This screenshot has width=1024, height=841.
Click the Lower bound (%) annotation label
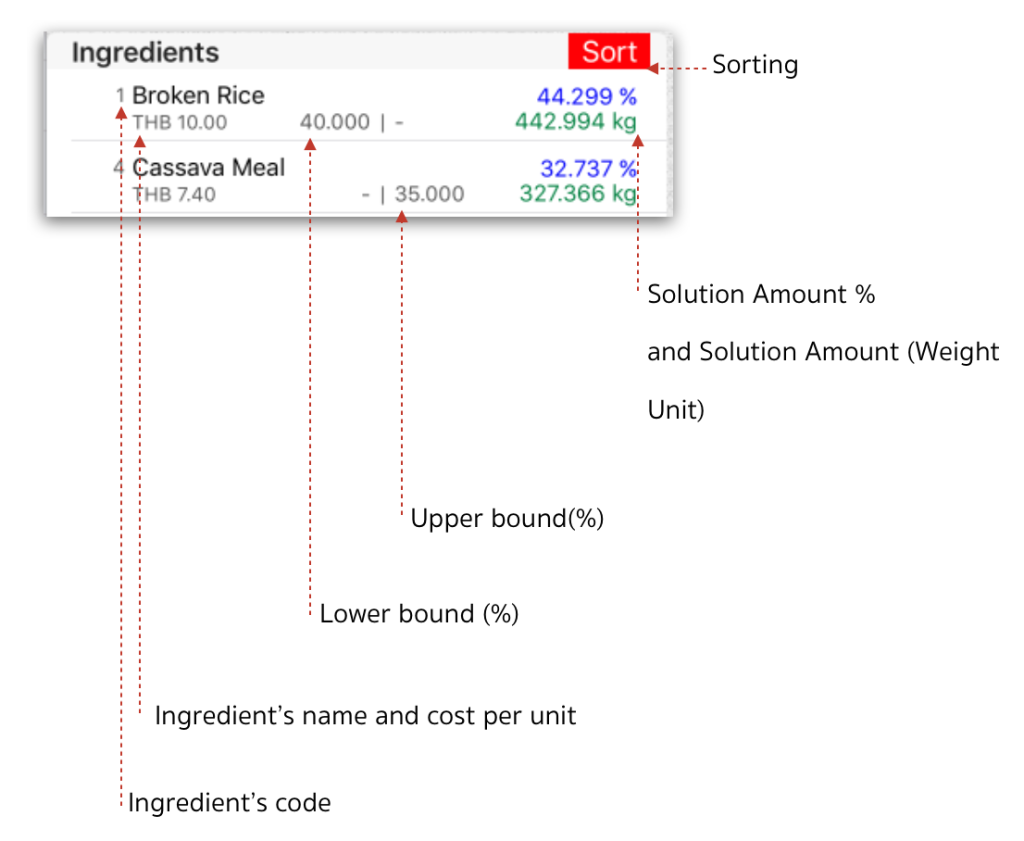[x=419, y=614]
